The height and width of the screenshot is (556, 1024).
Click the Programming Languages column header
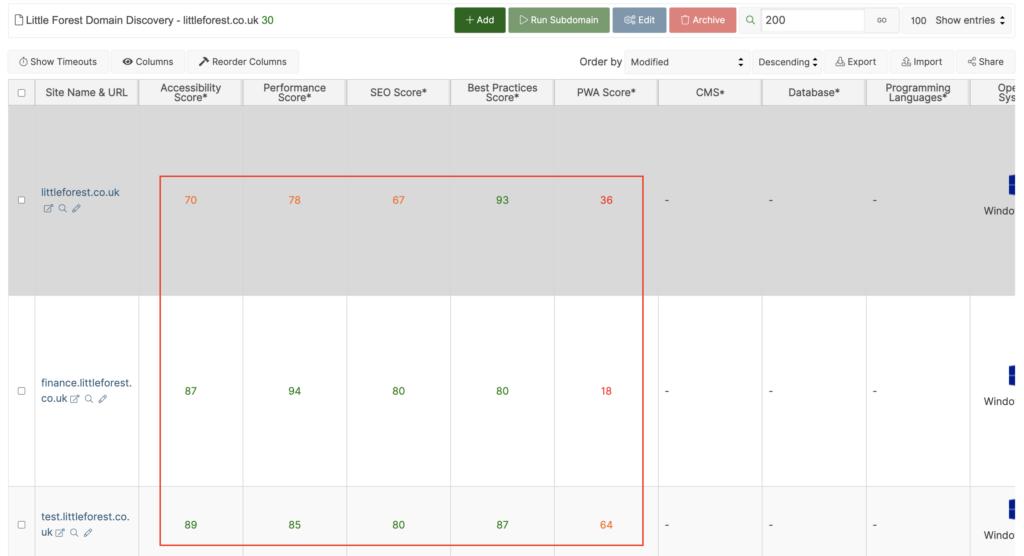[x=918, y=92]
